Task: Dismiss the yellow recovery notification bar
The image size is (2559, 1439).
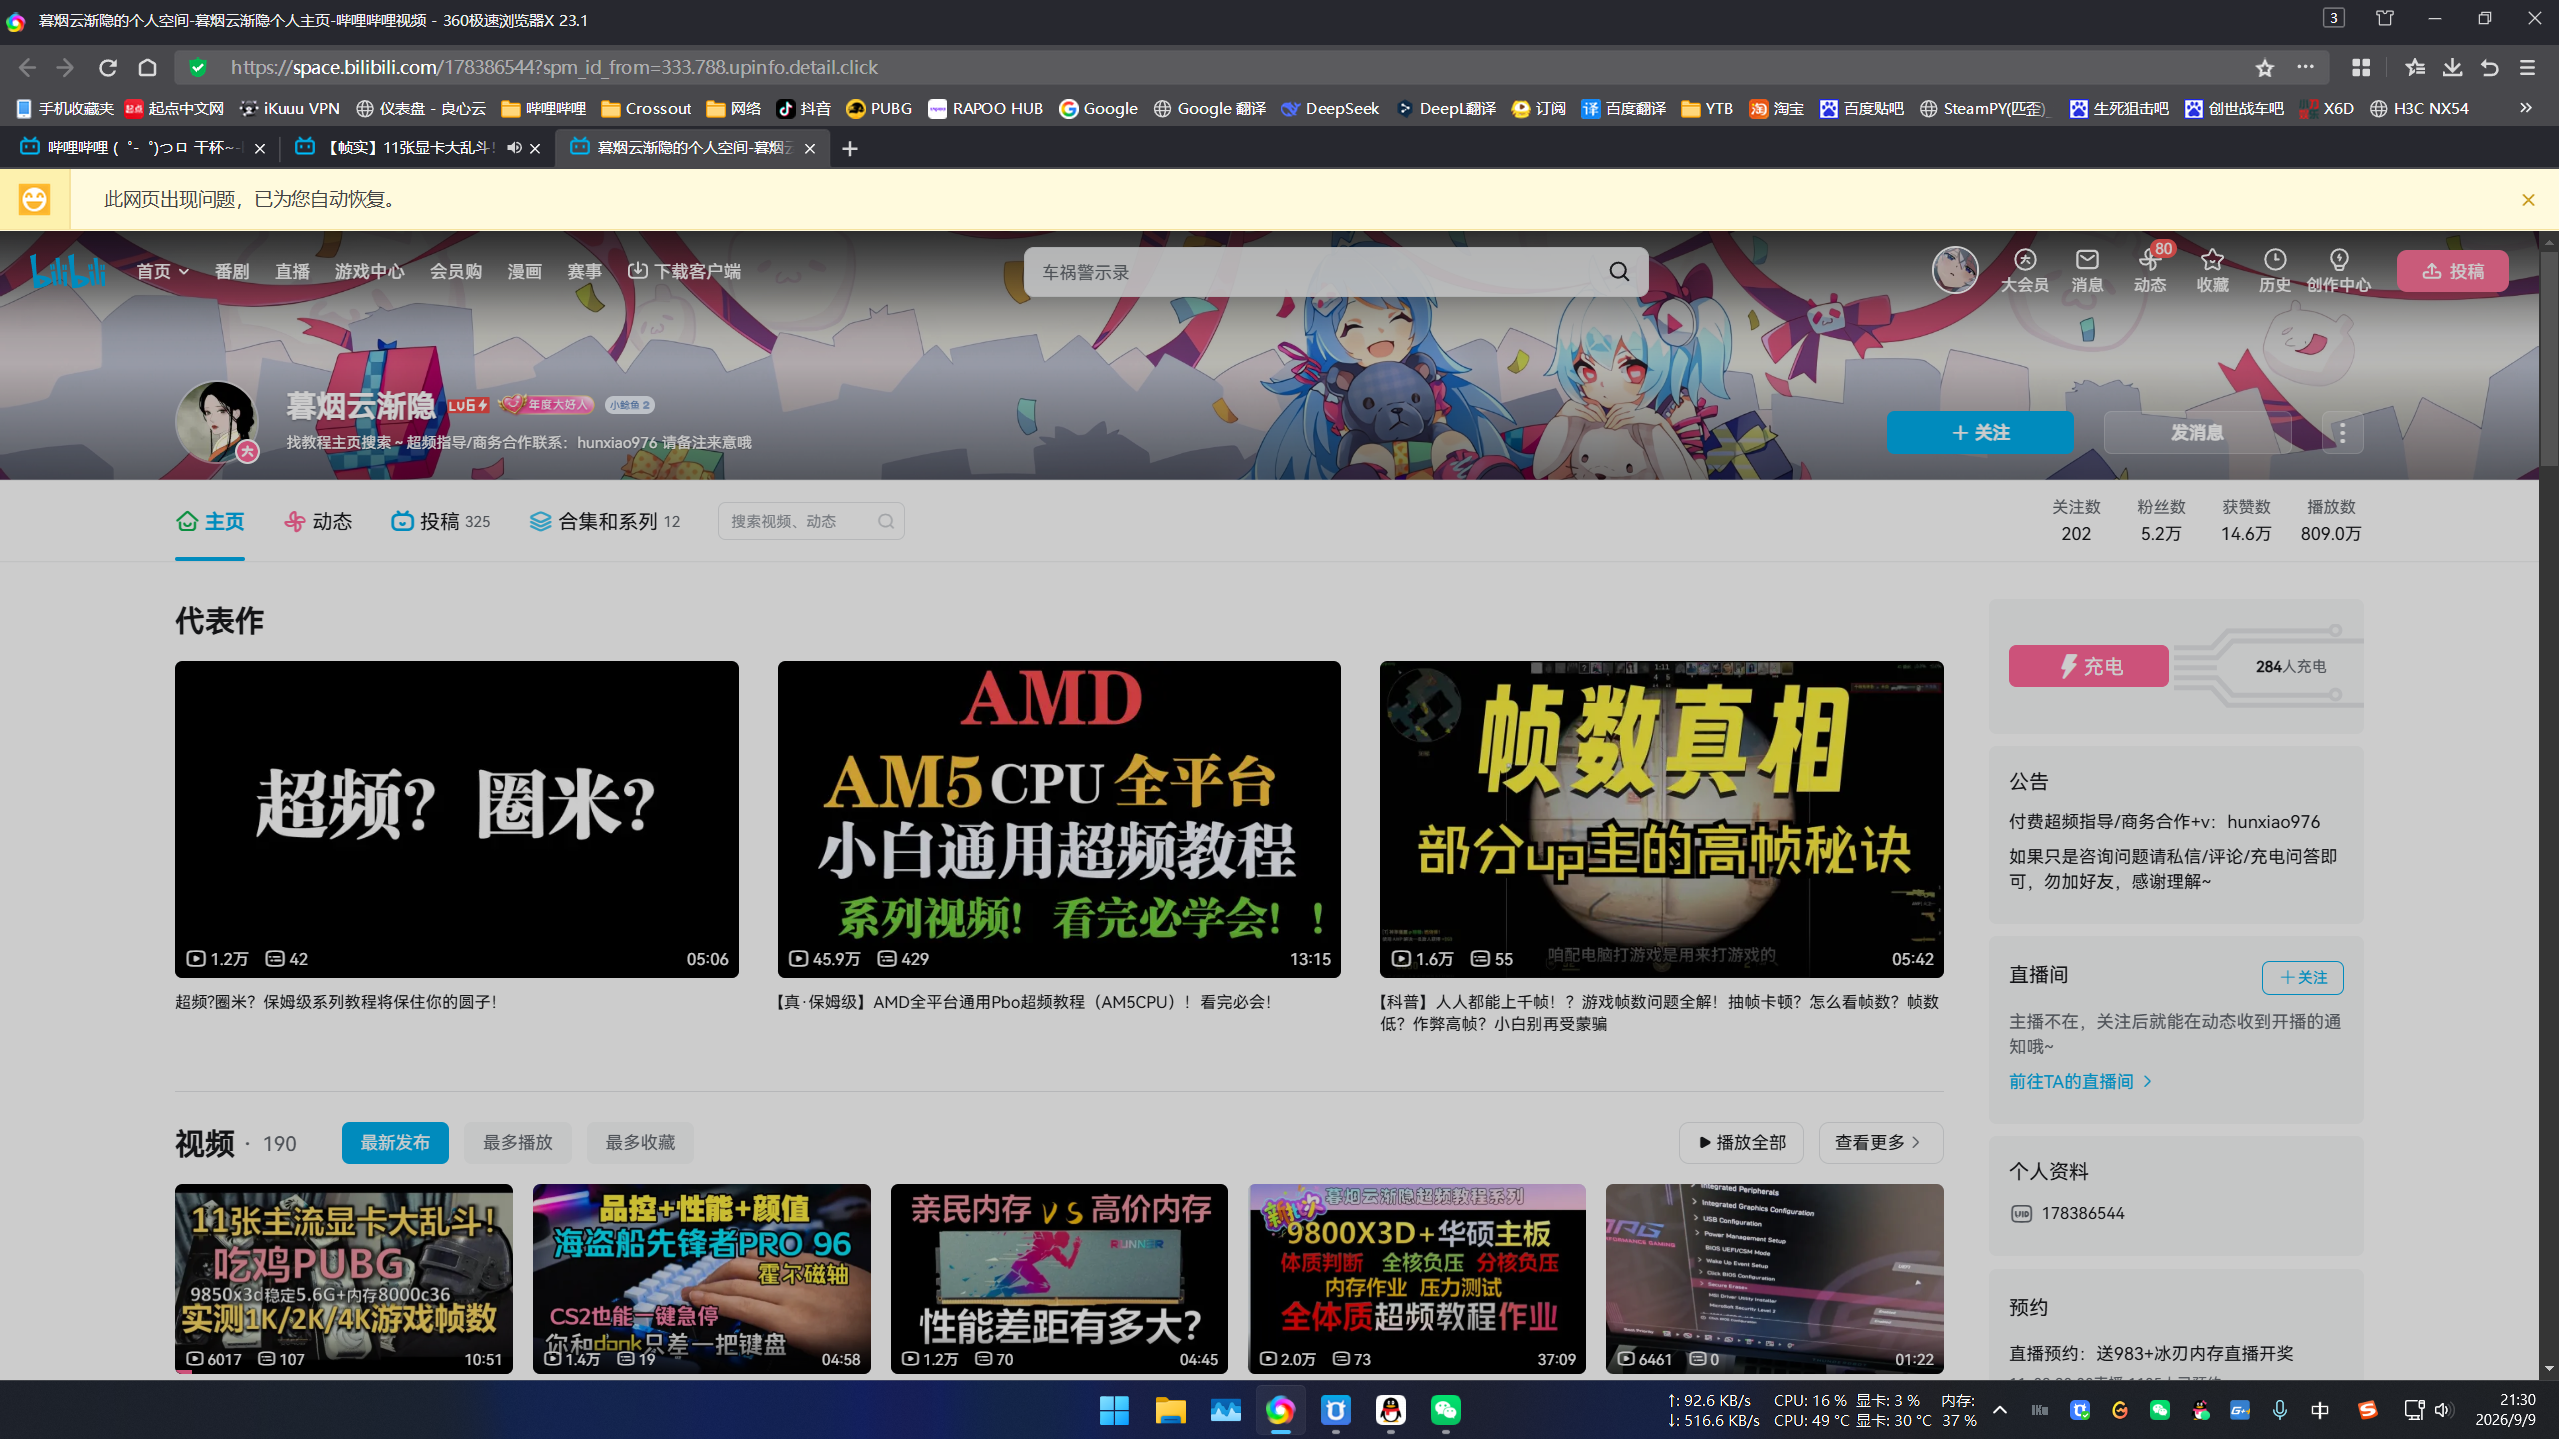Action: pyautogui.click(x=2528, y=200)
